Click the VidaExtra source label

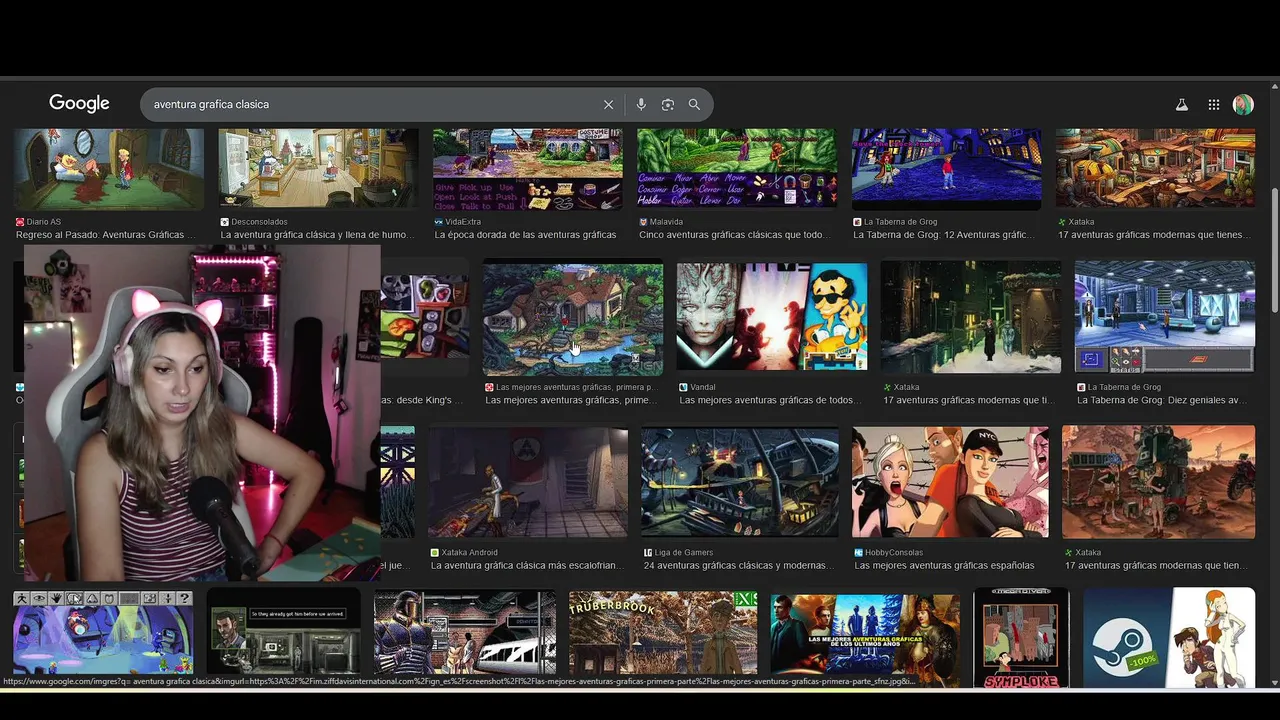[463, 222]
